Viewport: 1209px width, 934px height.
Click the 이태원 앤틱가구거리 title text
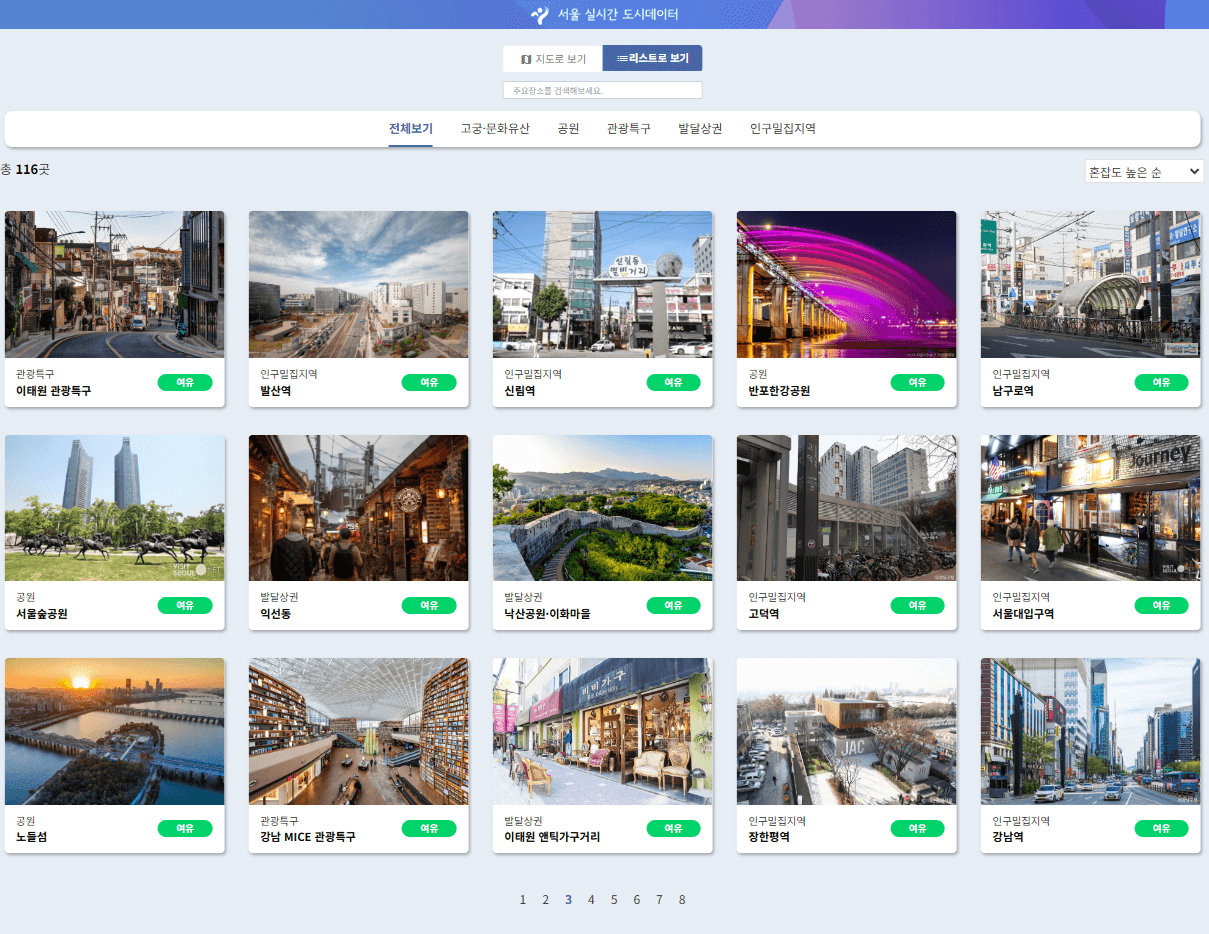(x=552, y=837)
